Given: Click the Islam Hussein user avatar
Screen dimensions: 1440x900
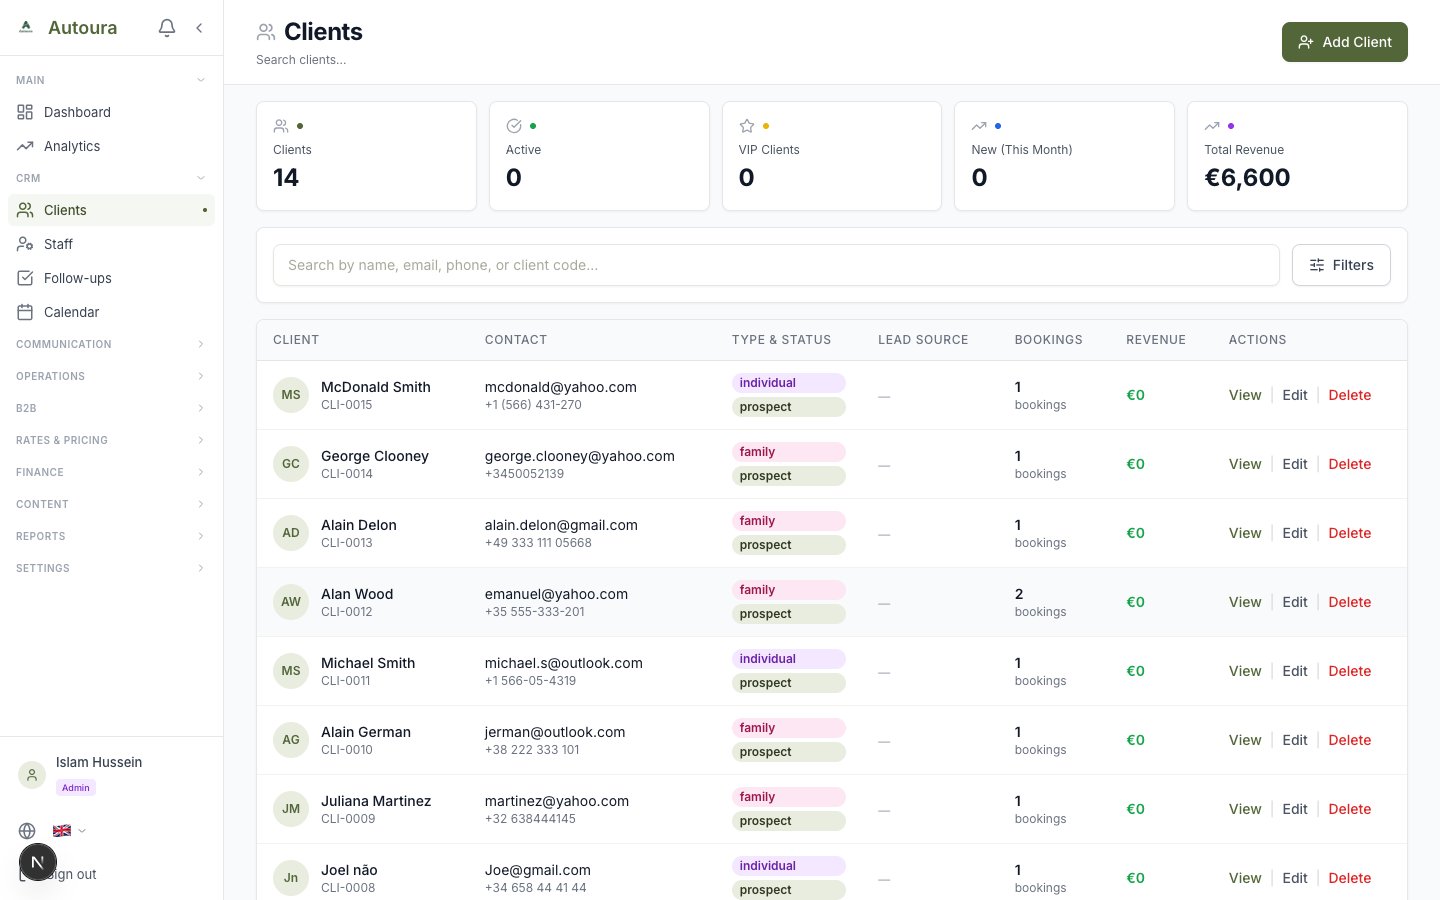Looking at the screenshot, I should [32, 775].
